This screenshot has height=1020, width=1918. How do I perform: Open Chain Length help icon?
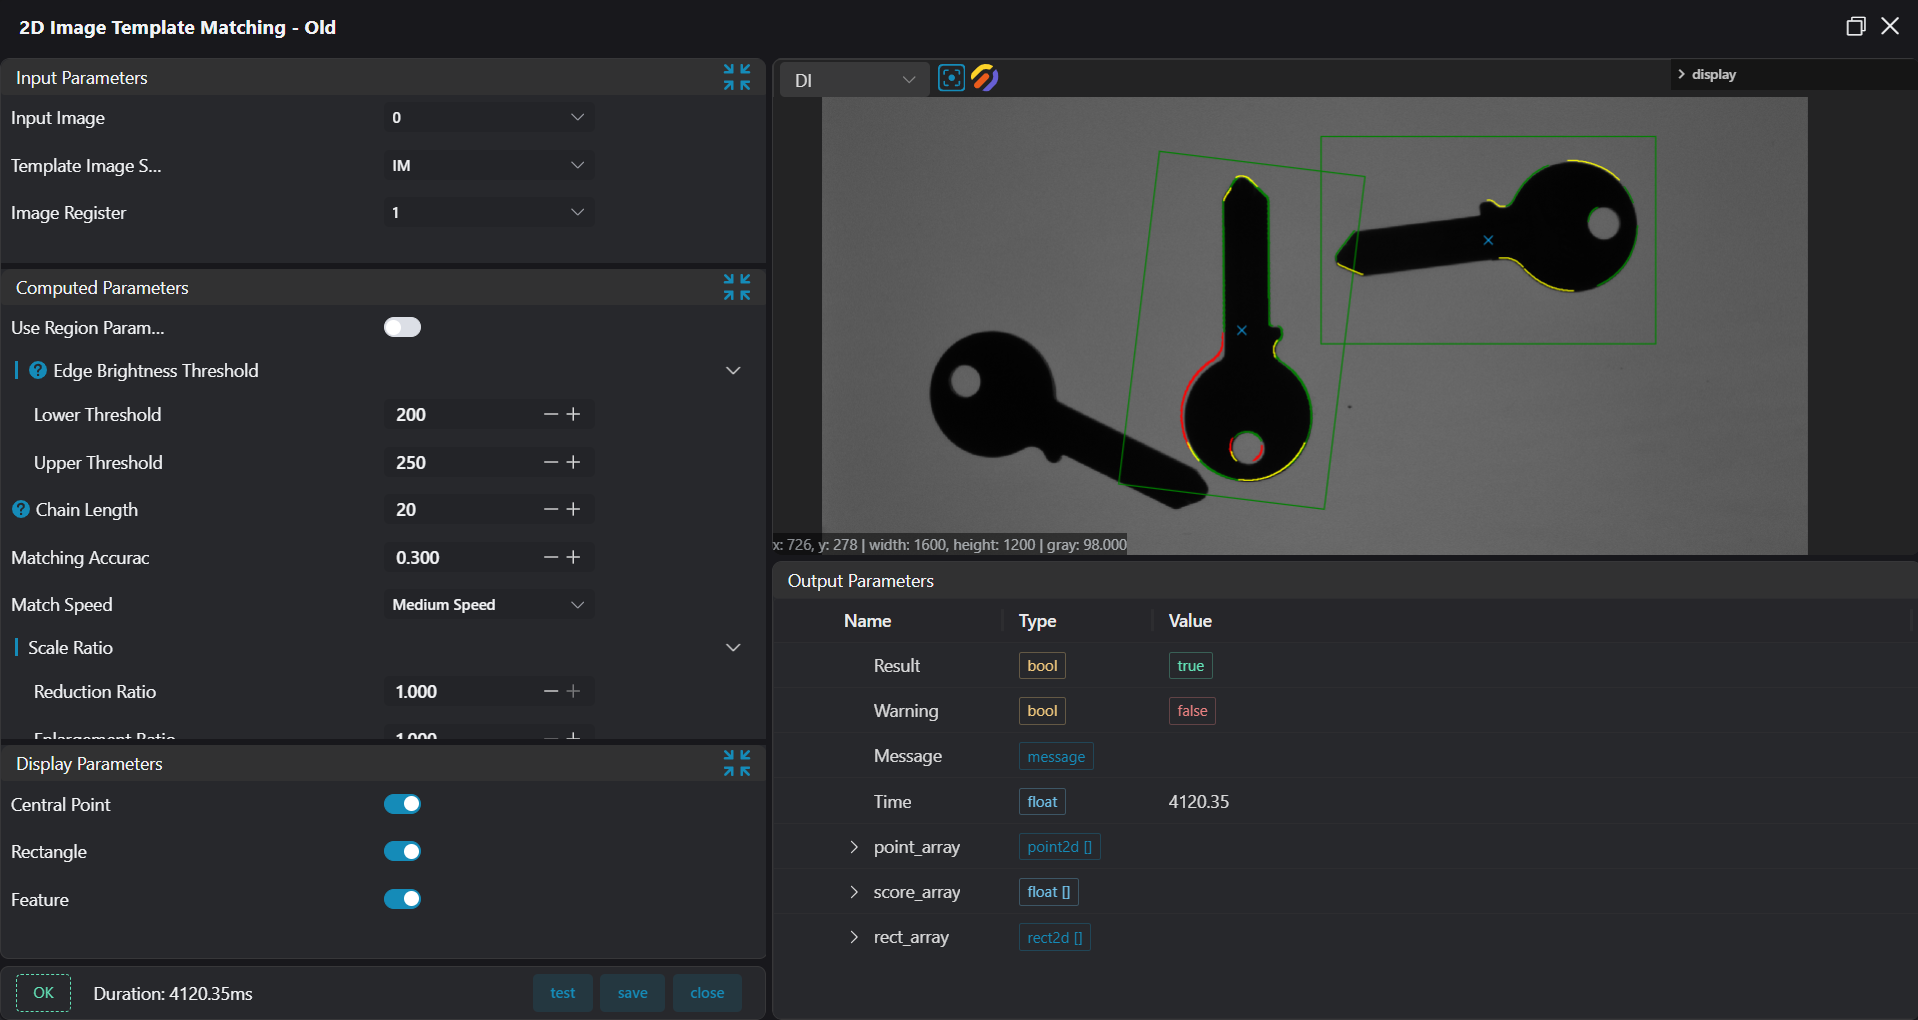pyautogui.click(x=21, y=510)
